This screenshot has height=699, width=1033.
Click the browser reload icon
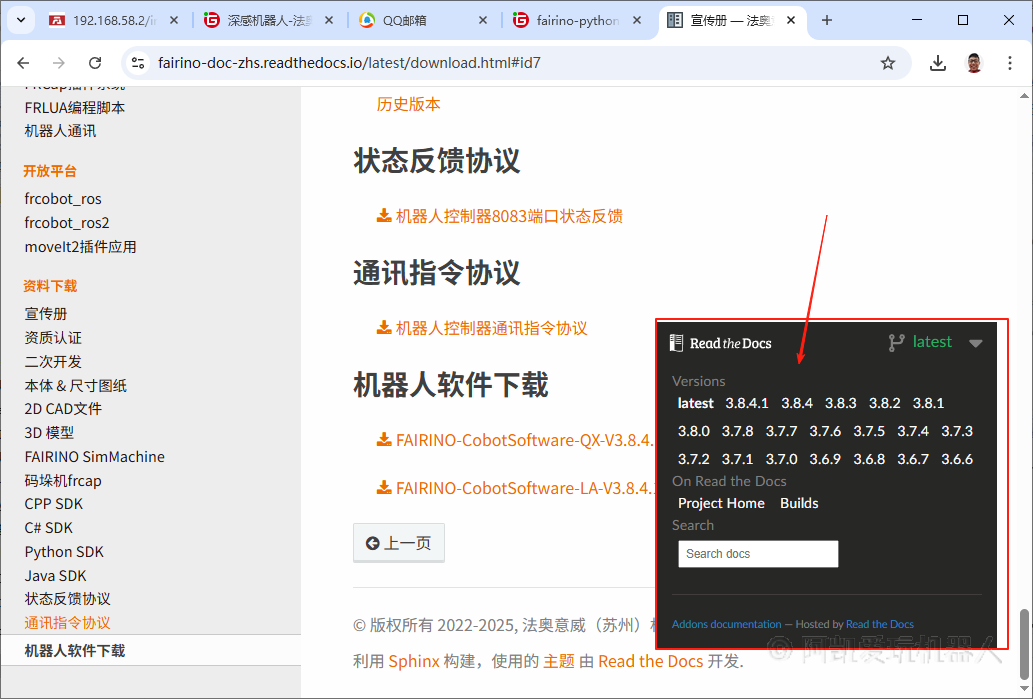(x=95, y=63)
